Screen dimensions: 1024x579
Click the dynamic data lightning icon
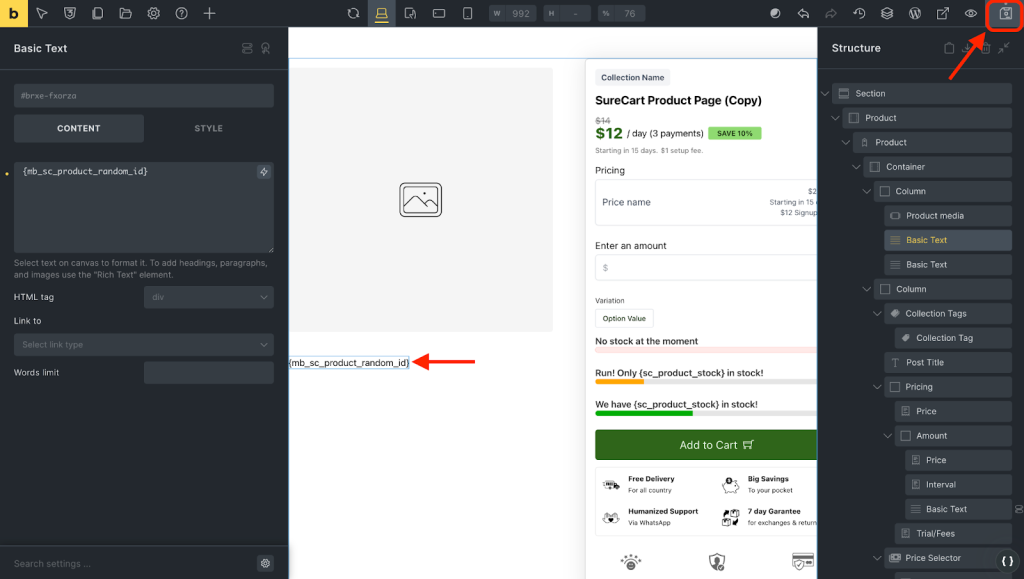tap(263, 172)
